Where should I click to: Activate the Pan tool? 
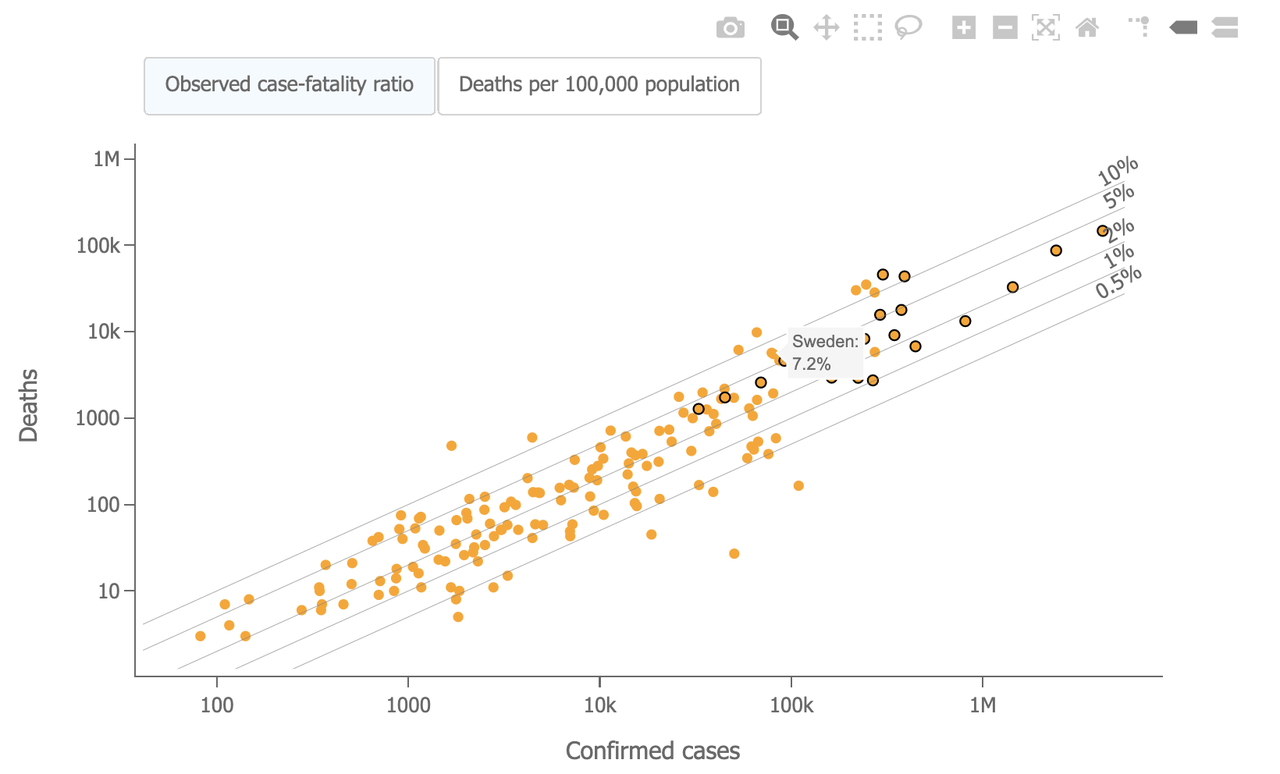tap(826, 28)
